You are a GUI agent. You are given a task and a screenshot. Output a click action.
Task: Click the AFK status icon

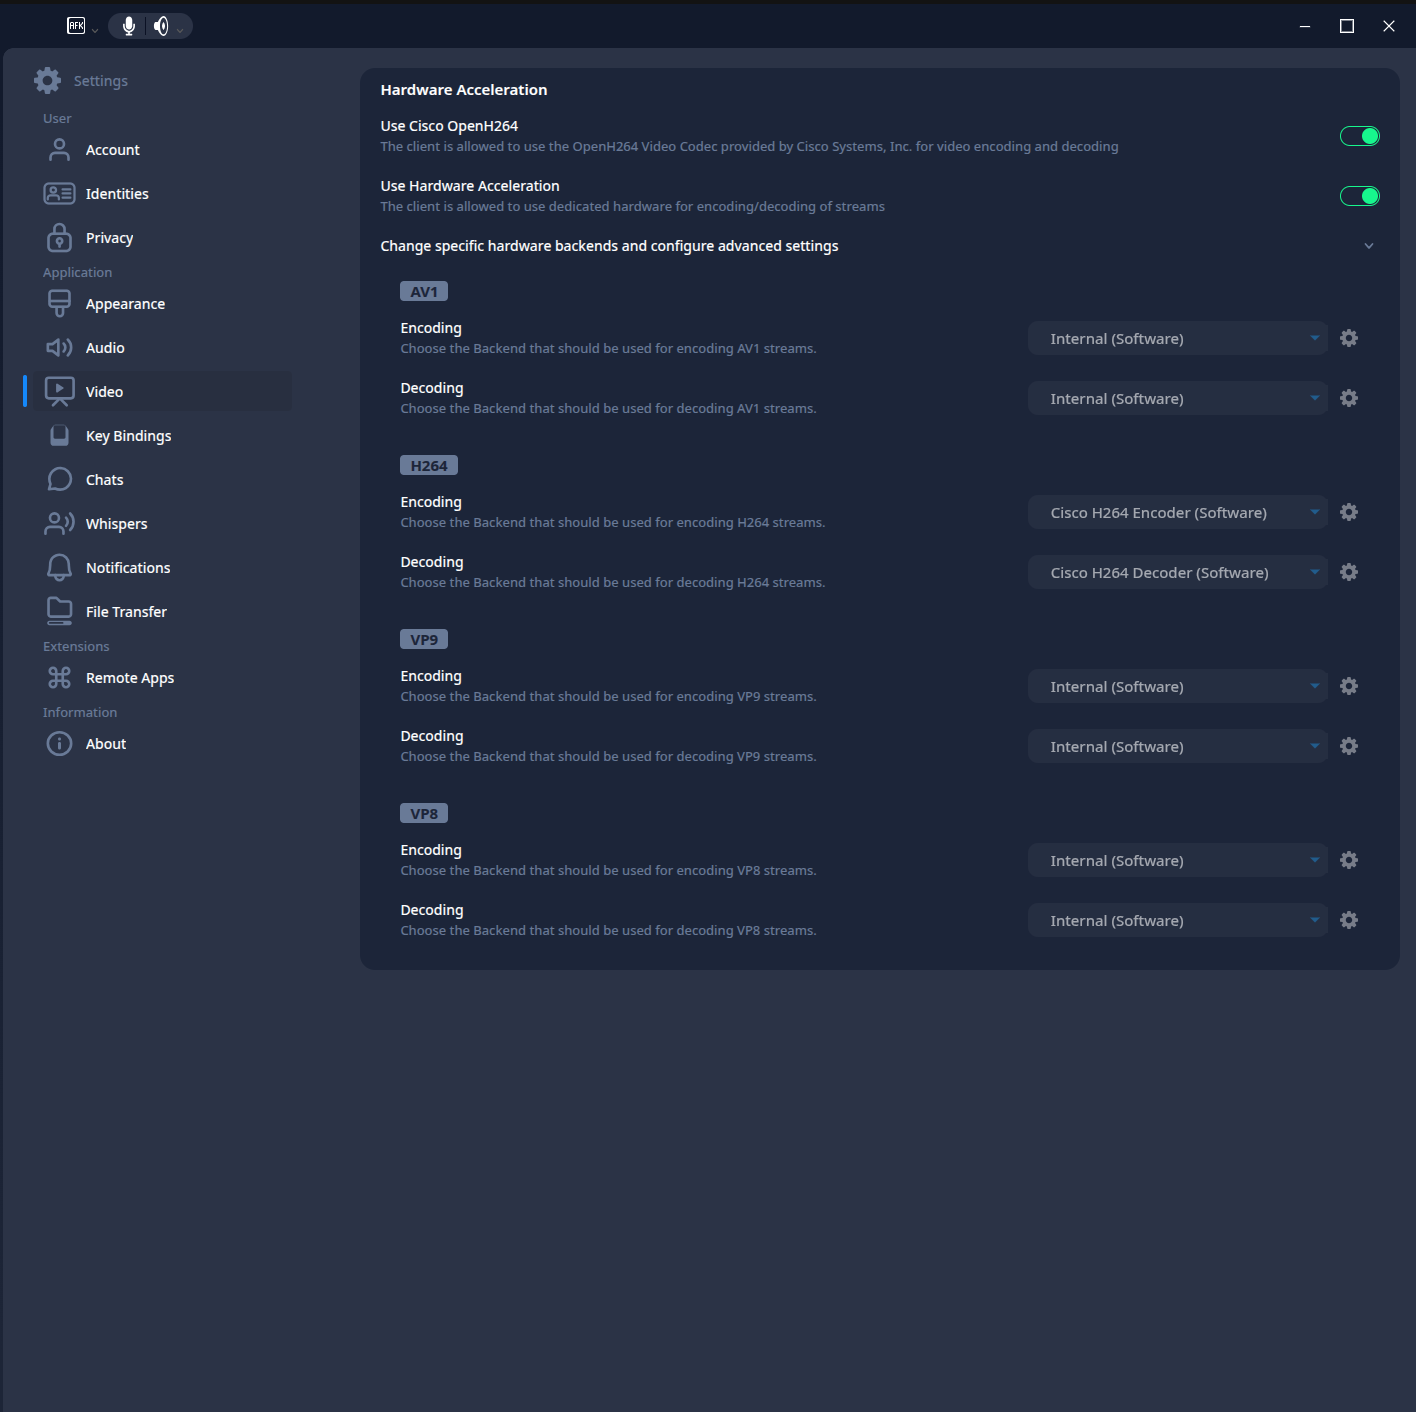[x=76, y=26]
